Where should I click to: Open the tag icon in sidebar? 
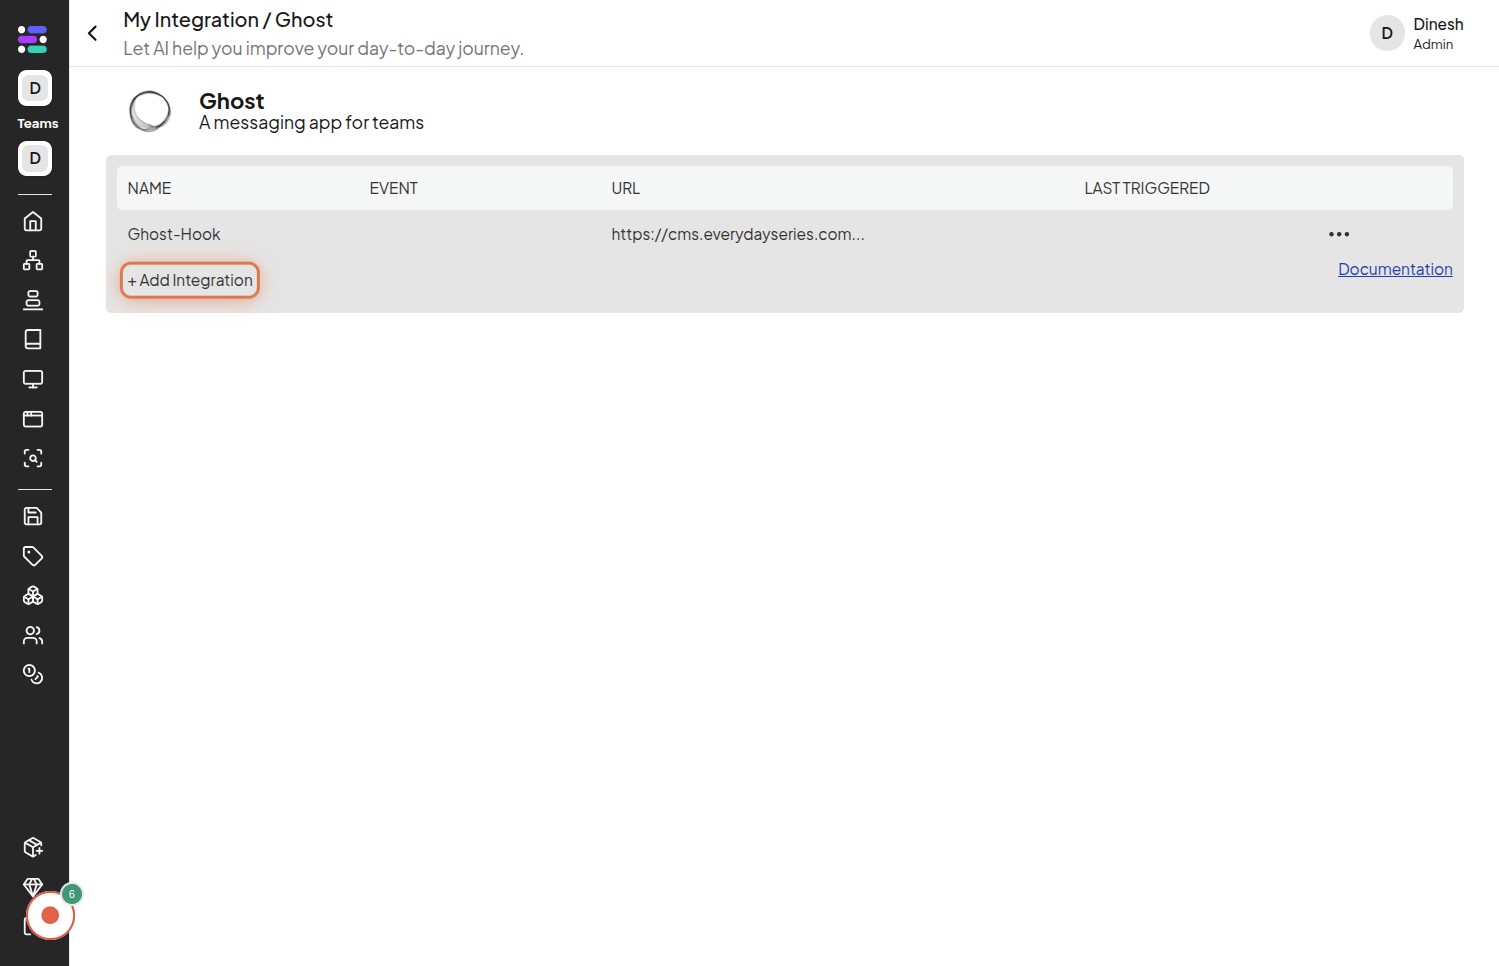(x=33, y=556)
